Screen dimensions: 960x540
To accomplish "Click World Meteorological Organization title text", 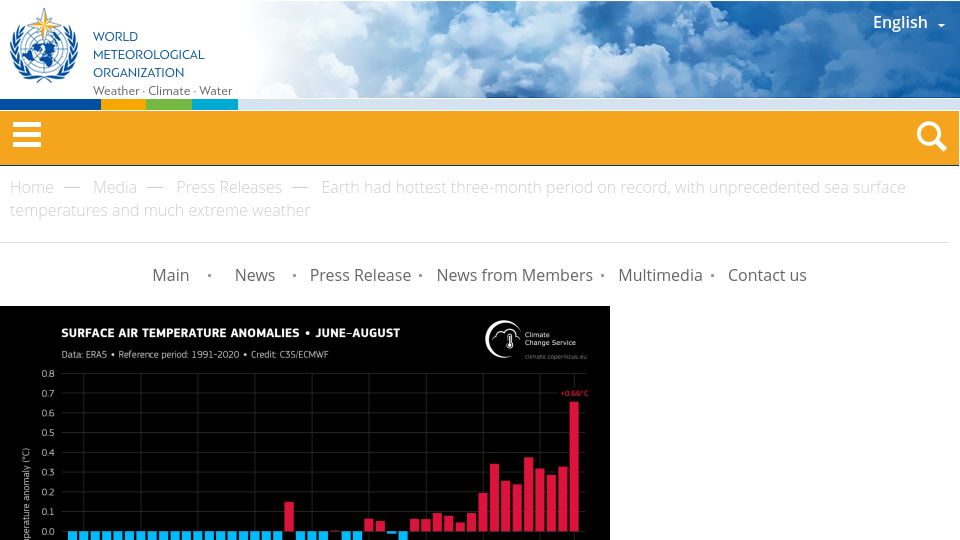I will (149, 54).
